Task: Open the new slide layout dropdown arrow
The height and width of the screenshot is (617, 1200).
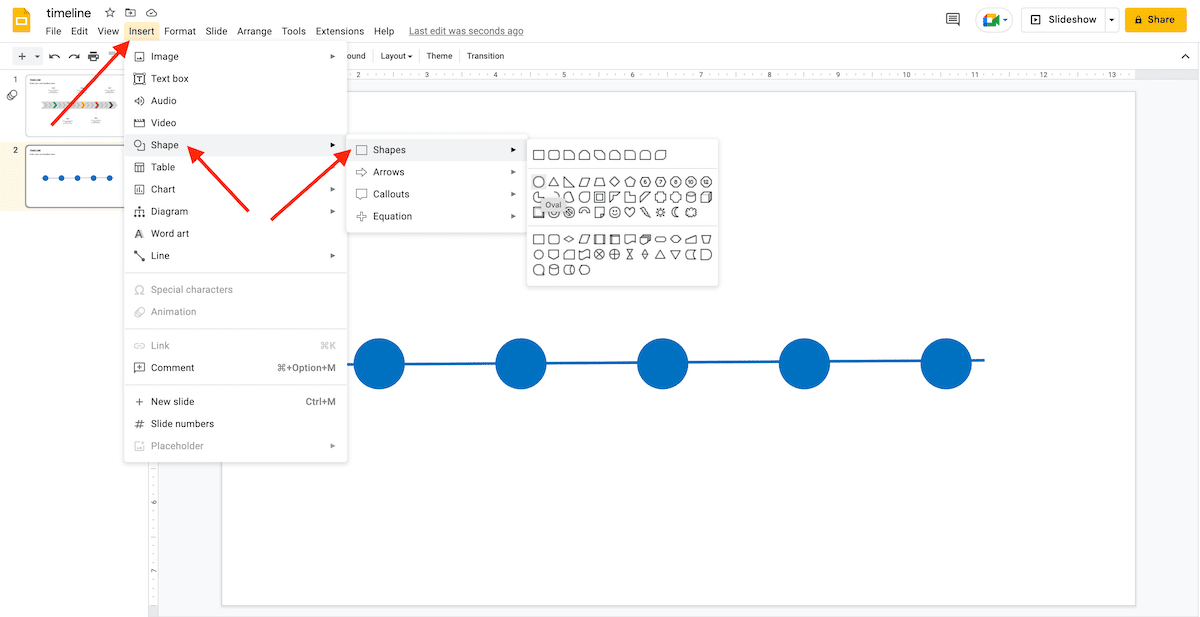Action: tap(37, 56)
